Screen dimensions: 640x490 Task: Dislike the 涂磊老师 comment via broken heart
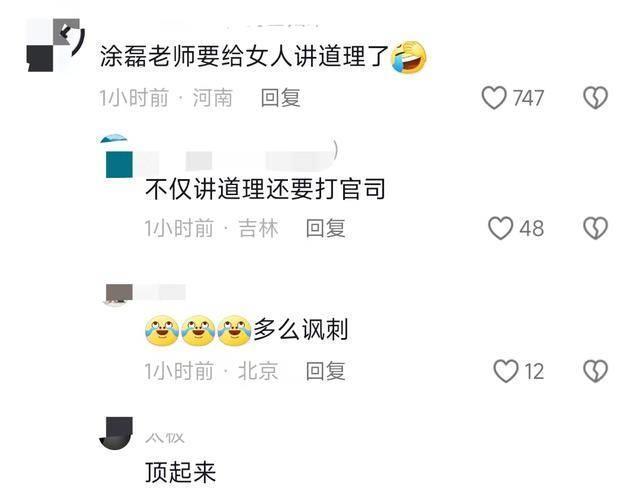(x=596, y=98)
